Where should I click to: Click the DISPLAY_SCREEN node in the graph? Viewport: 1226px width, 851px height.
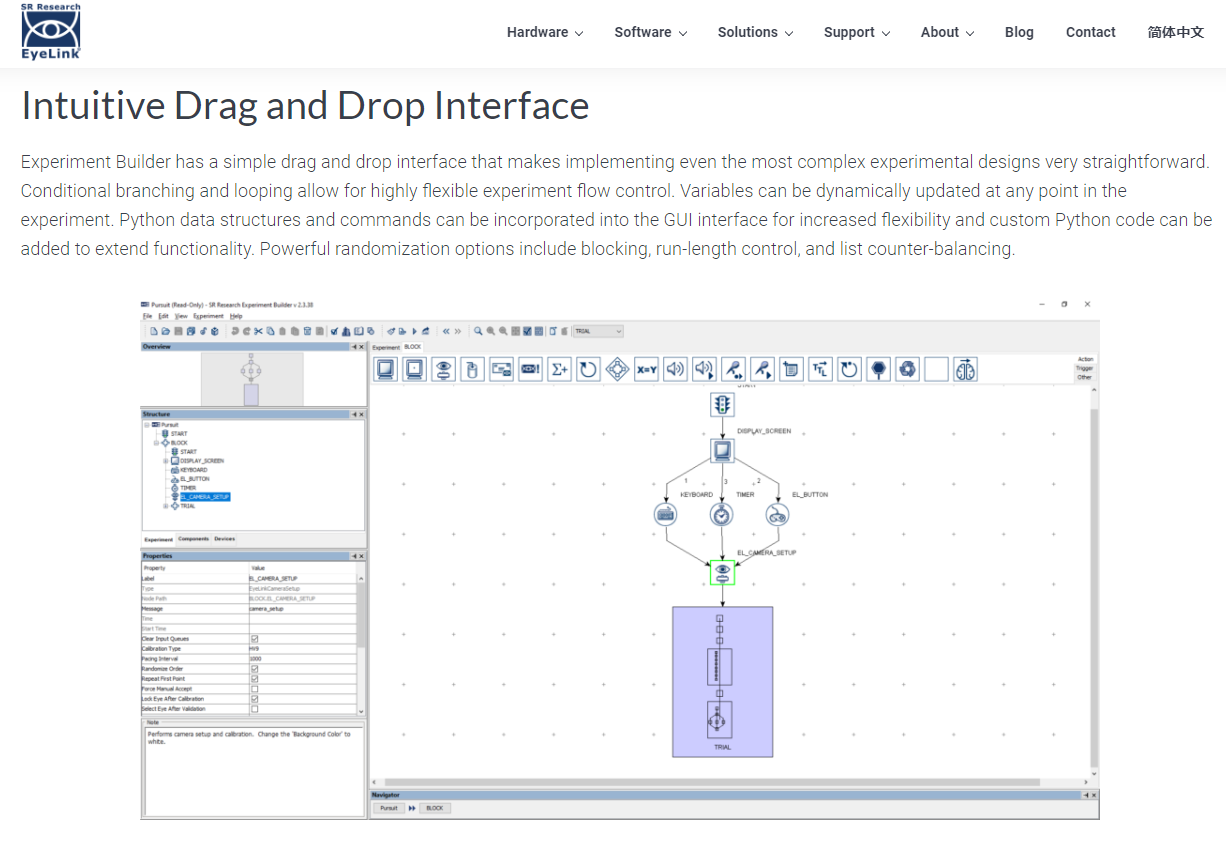(722, 451)
